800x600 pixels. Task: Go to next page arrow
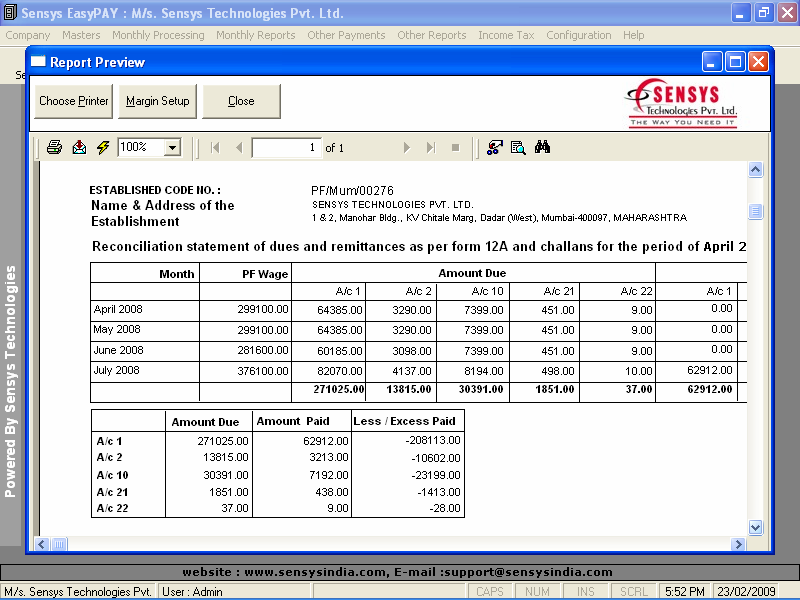point(407,148)
